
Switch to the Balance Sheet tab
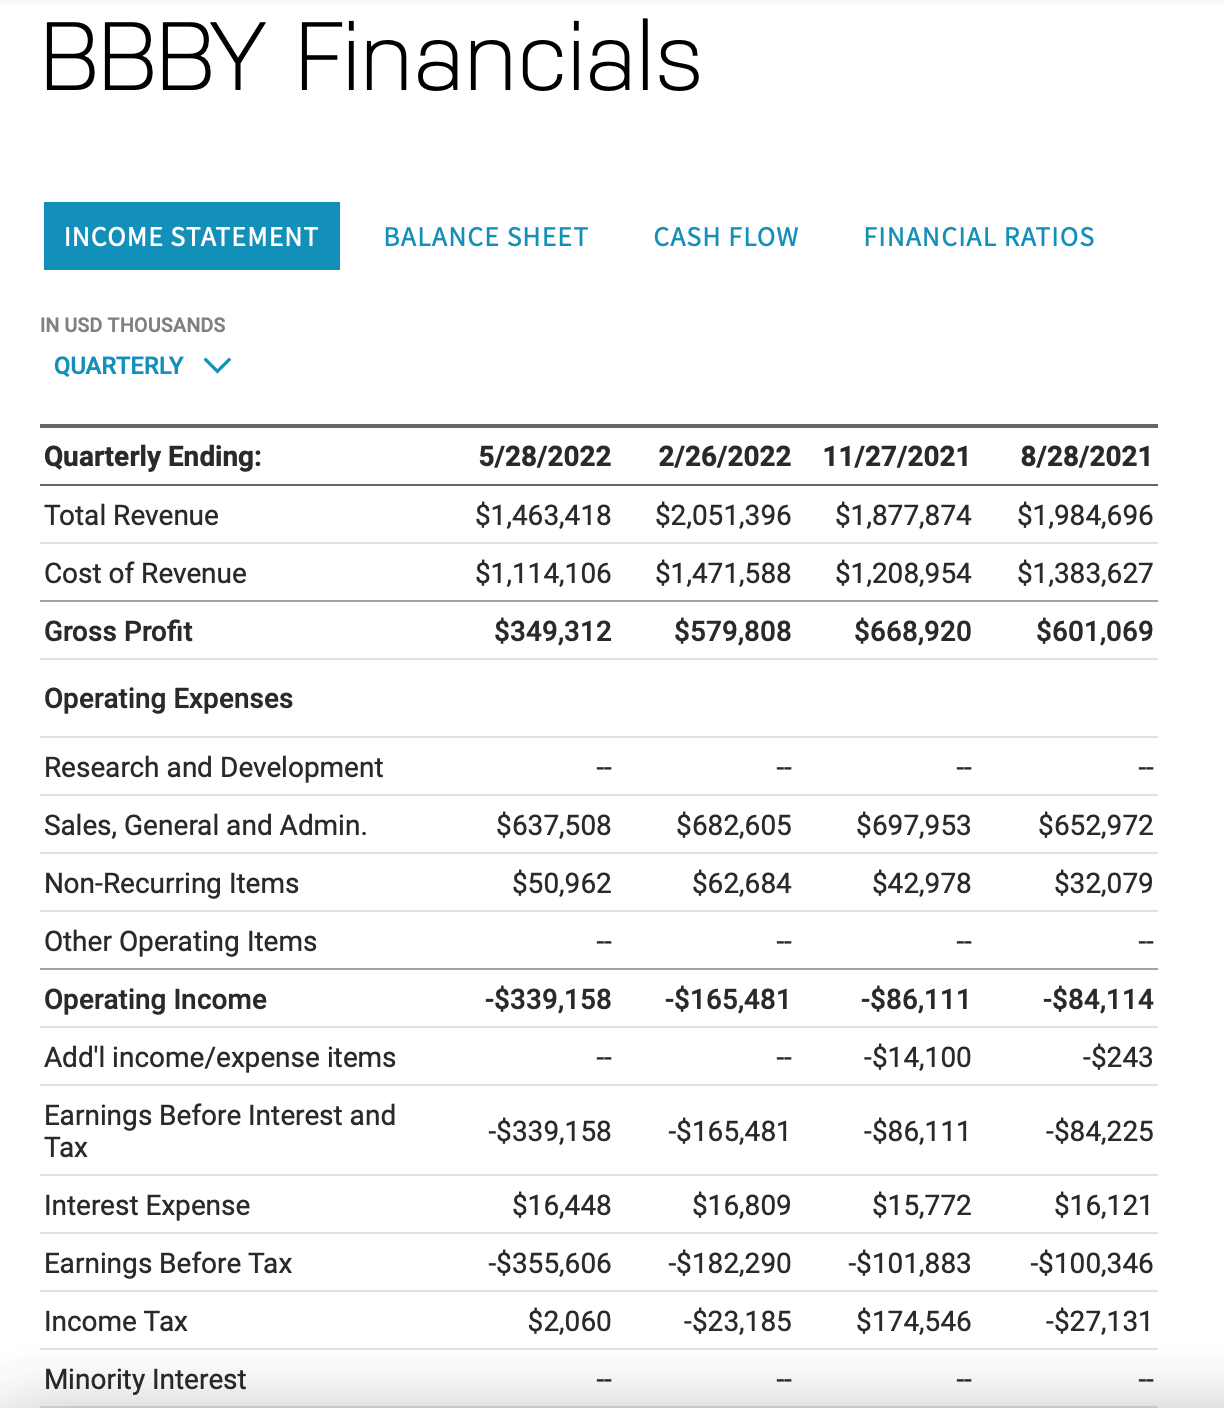pos(486,237)
